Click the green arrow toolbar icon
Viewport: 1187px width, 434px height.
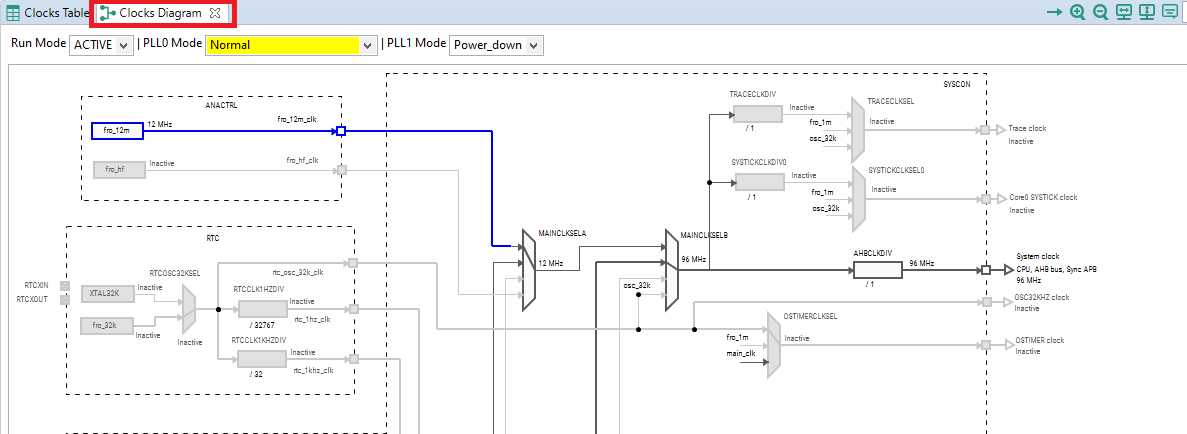(x=1054, y=13)
